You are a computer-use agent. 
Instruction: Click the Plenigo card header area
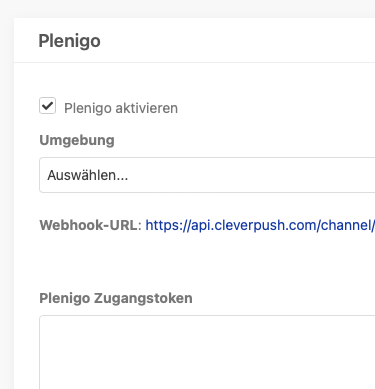pyautogui.click(x=194, y=40)
